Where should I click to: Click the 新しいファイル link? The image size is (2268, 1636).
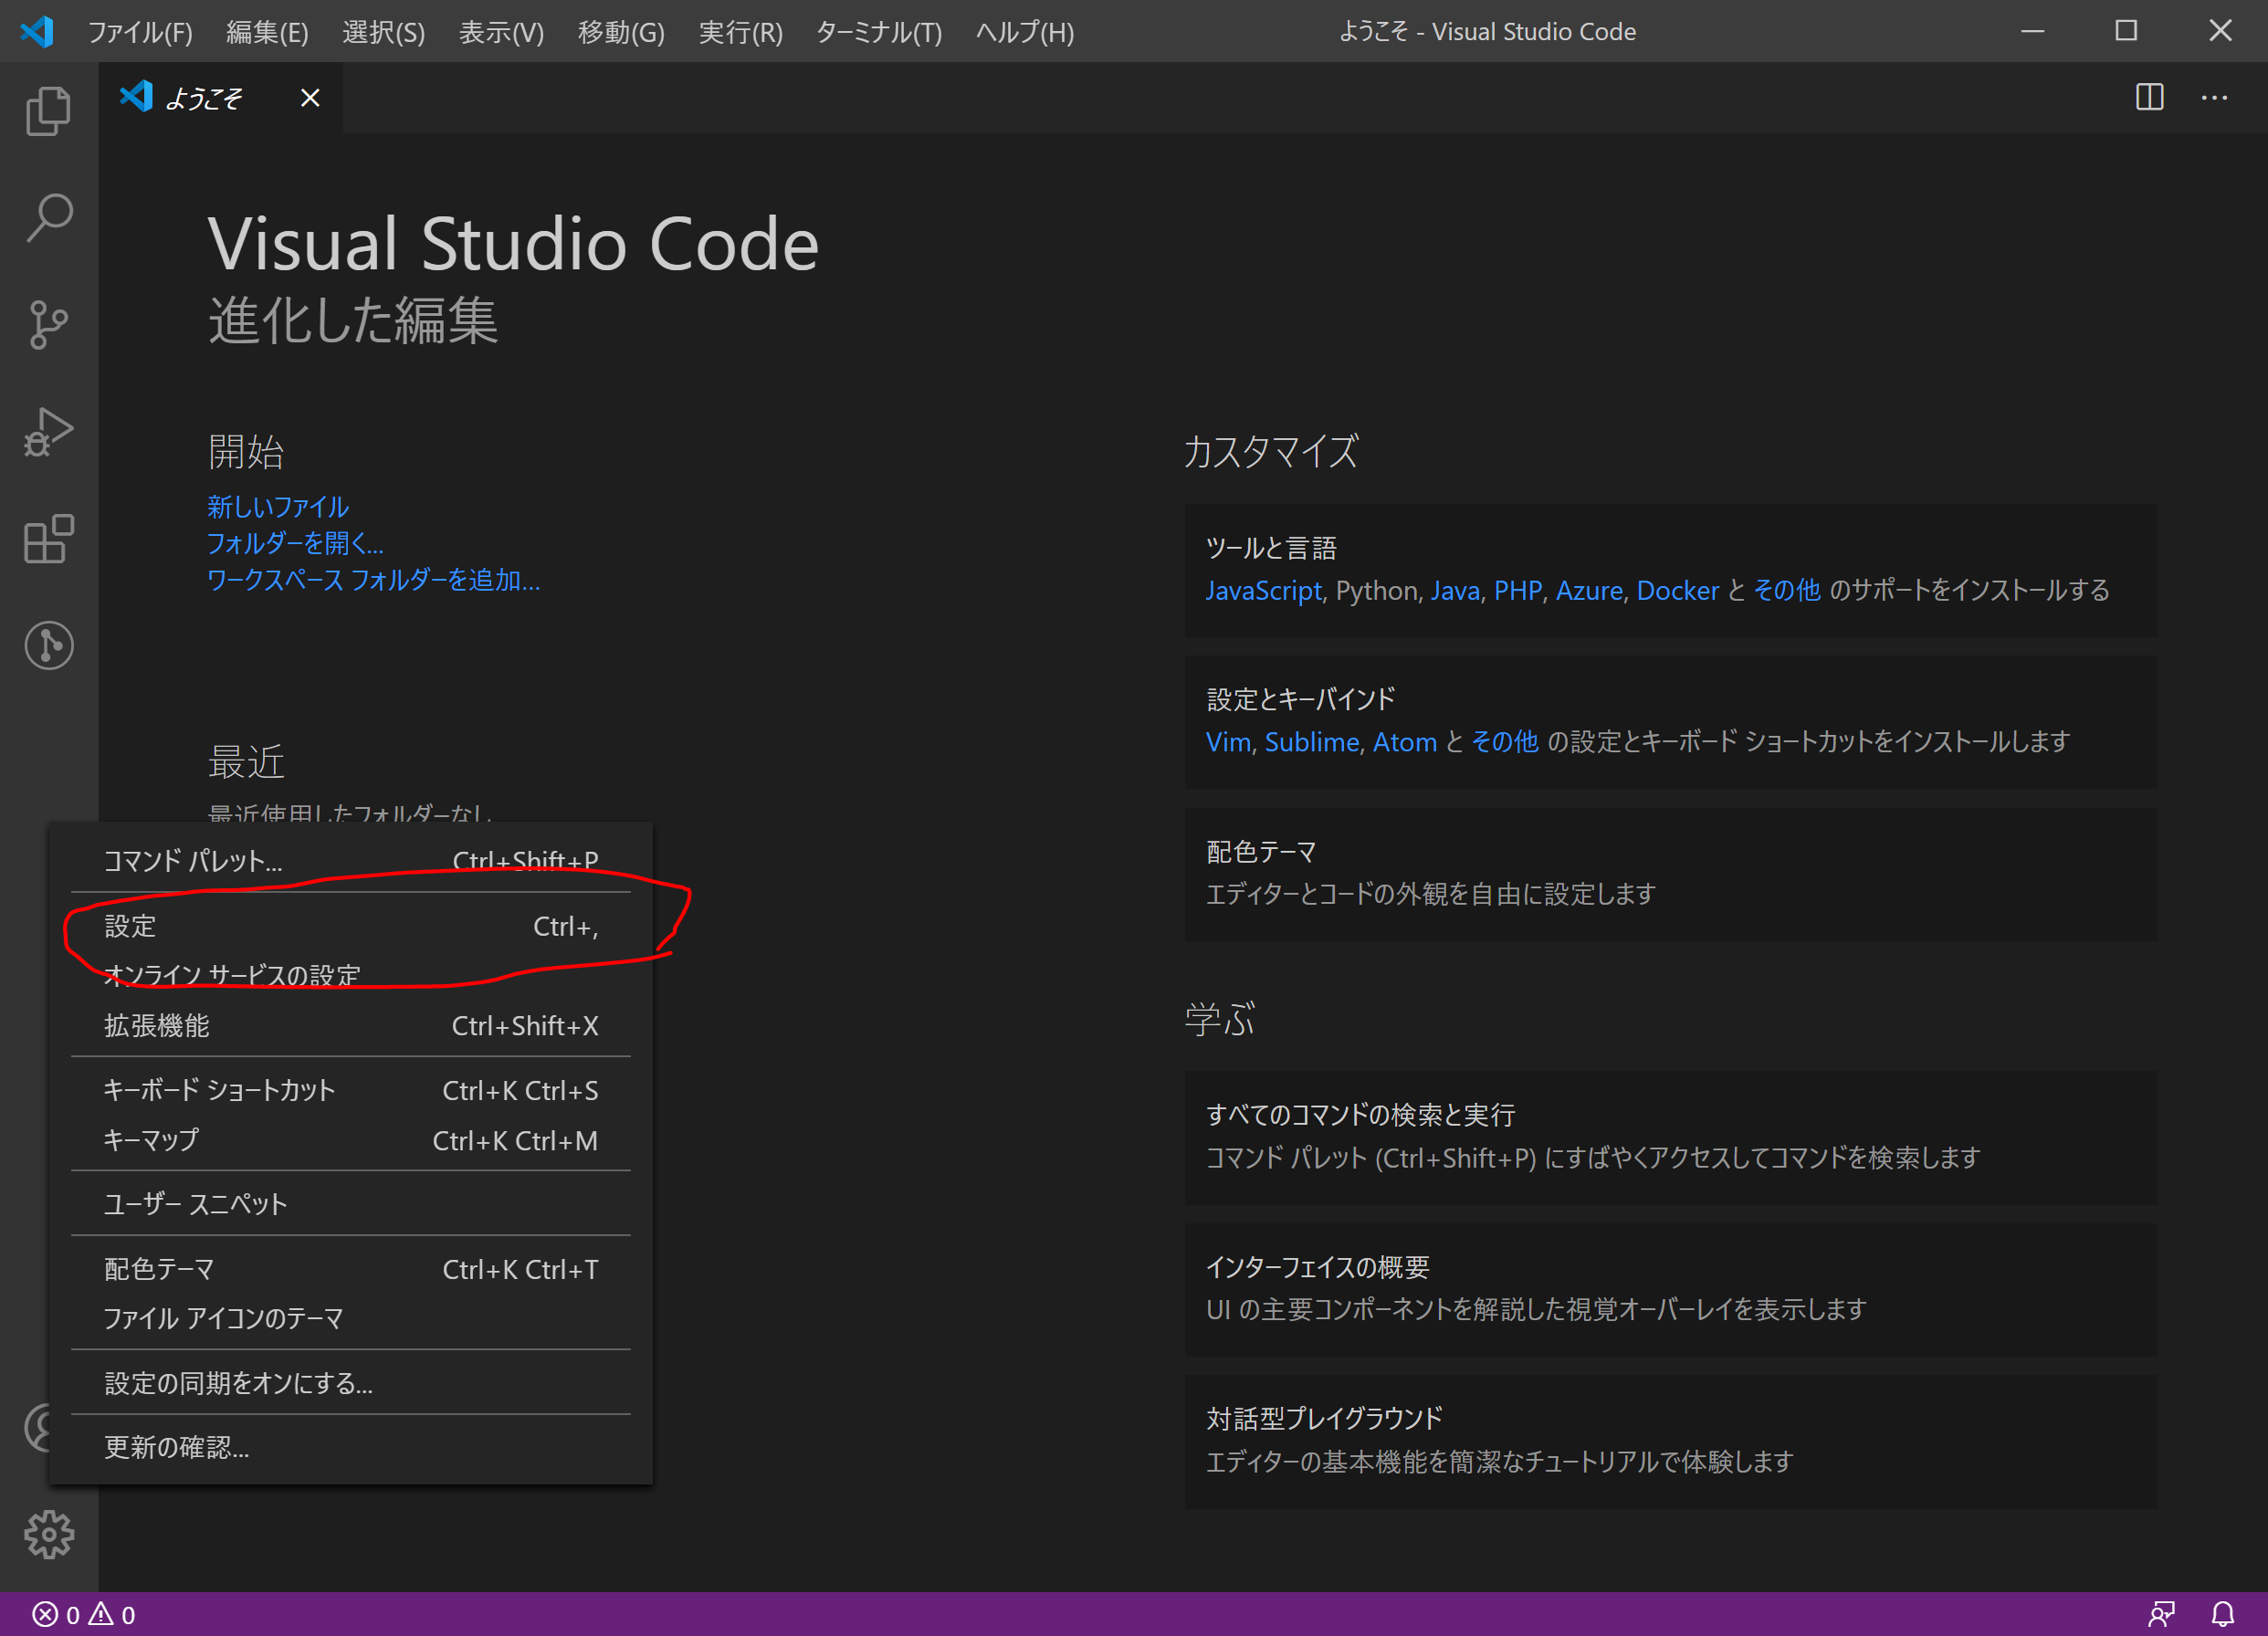tap(277, 507)
